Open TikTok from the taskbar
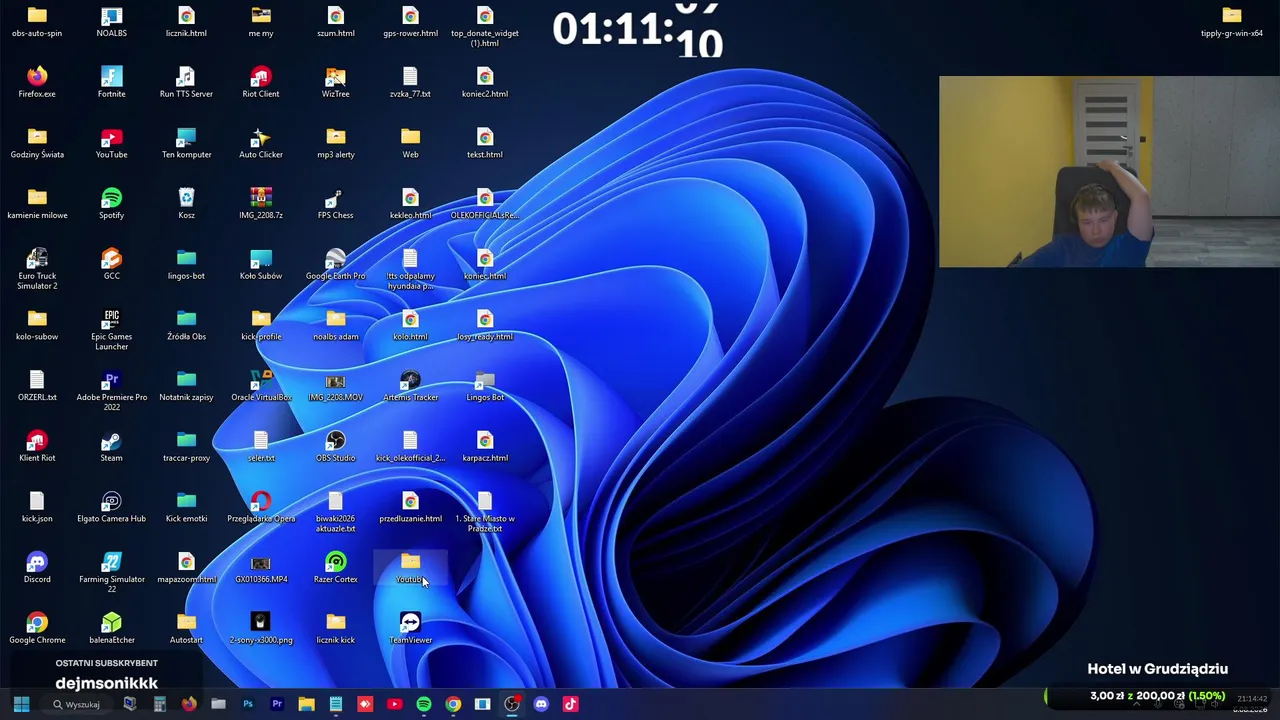This screenshot has height=720, width=1280. point(570,704)
